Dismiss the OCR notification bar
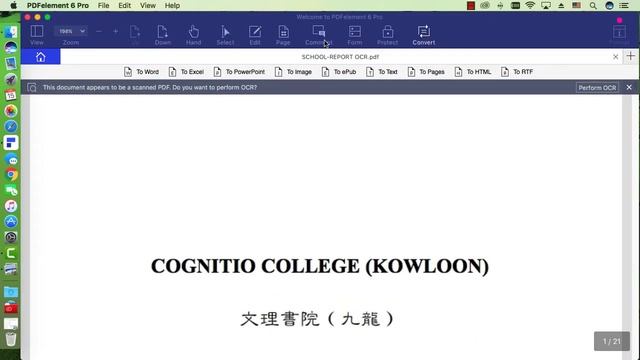Viewport: 640px width, 360px height. [629, 87]
